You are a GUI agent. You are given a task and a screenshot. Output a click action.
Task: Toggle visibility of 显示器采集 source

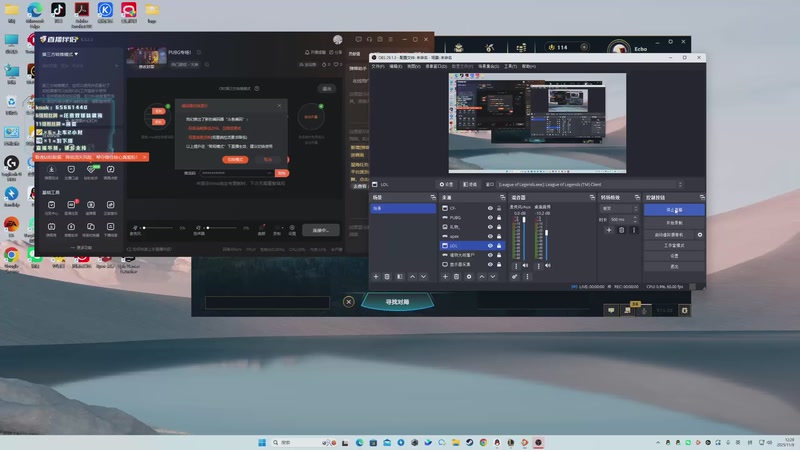pyautogui.click(x=490, y=264)
